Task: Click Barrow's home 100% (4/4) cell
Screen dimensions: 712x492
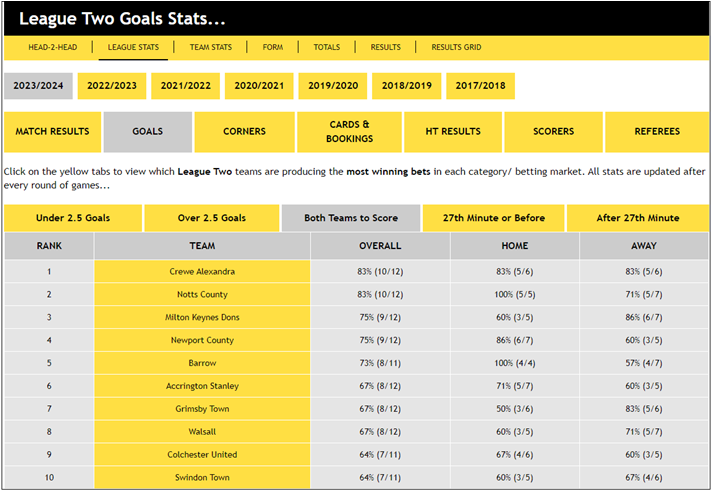Action: [x=514, y=363]
